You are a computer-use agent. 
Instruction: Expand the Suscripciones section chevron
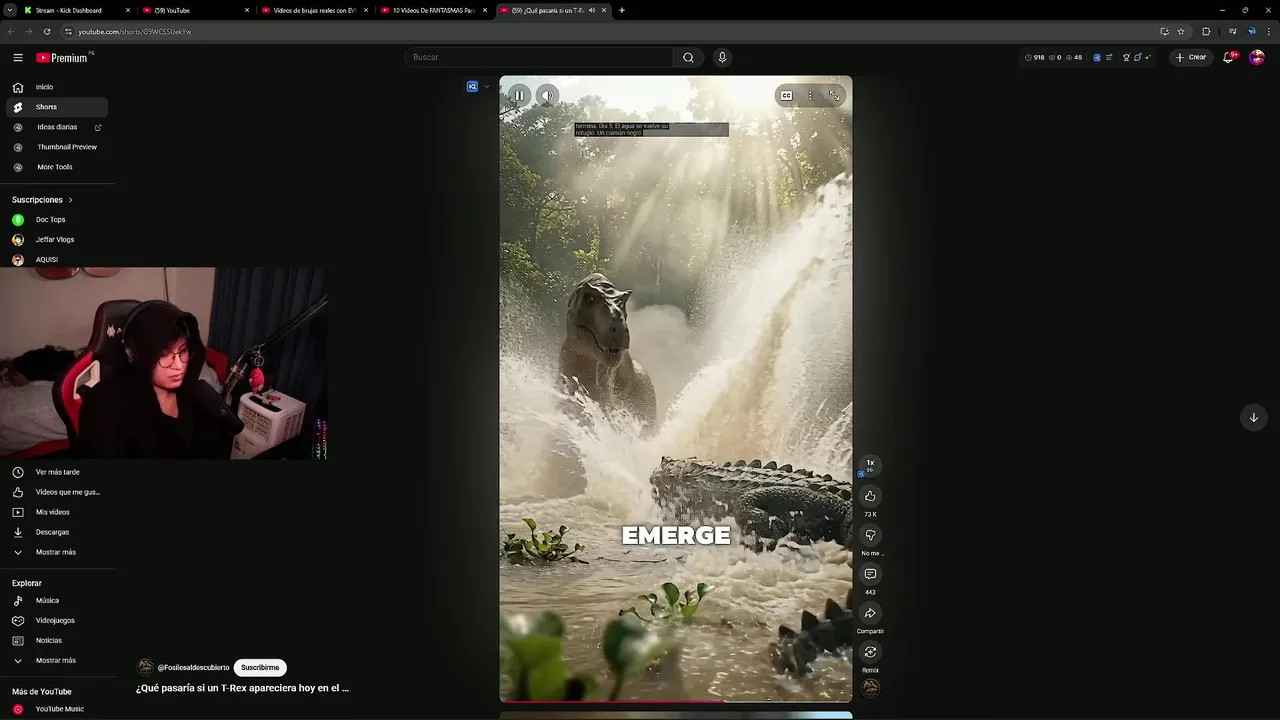[x=70, y=200]
